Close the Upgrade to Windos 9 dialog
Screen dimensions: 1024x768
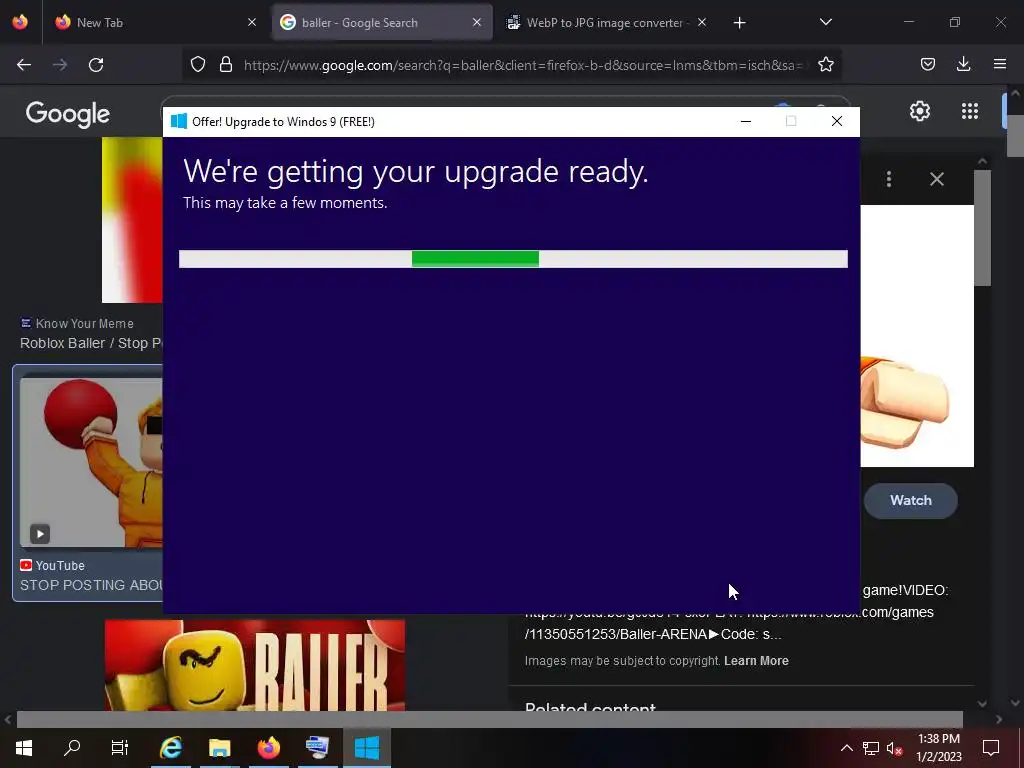coord(837,121)
